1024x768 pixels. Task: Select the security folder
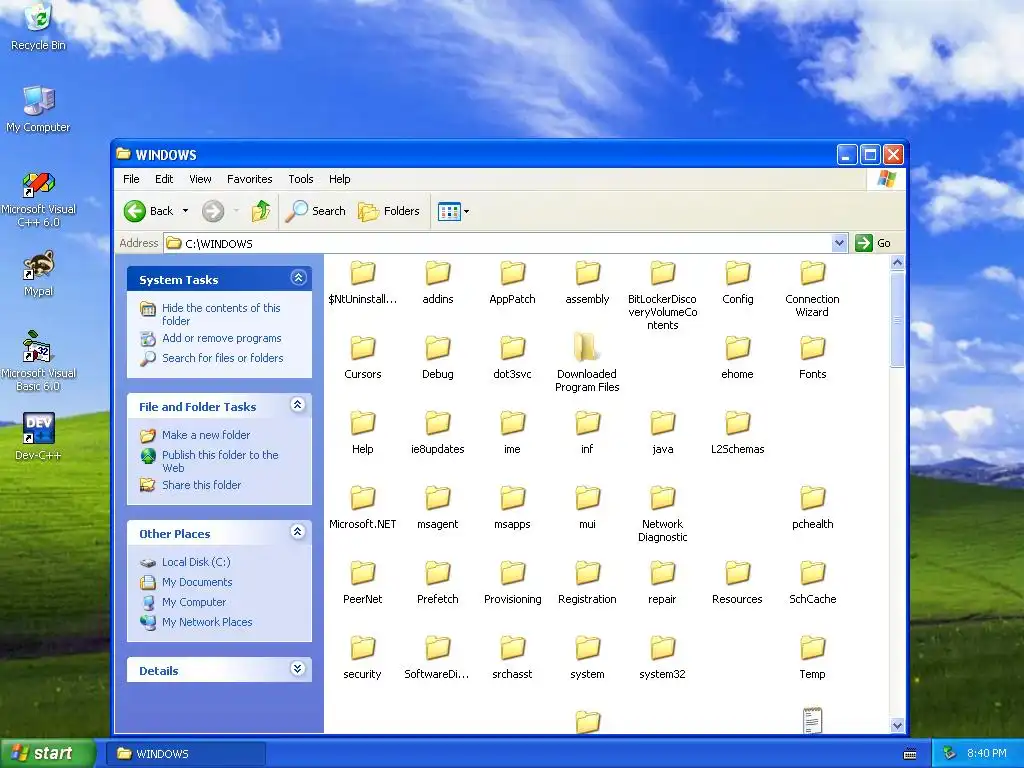[x=362, y=658]
